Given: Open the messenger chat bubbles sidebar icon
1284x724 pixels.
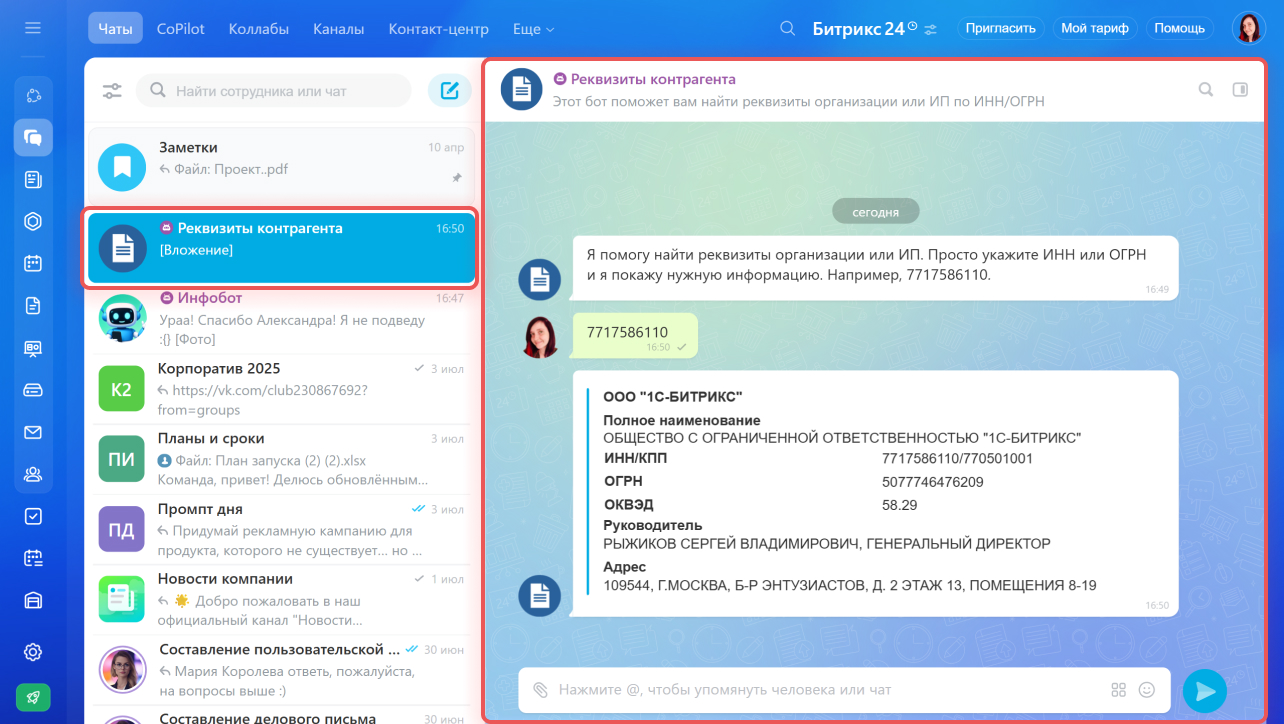Looking at the screenshot, I should (x=33, y=137).
